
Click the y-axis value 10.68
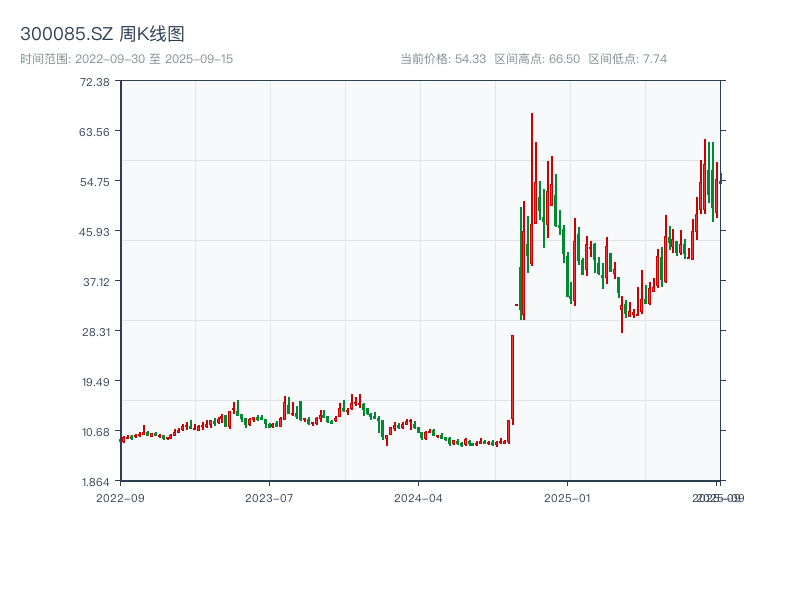(96, 432)
